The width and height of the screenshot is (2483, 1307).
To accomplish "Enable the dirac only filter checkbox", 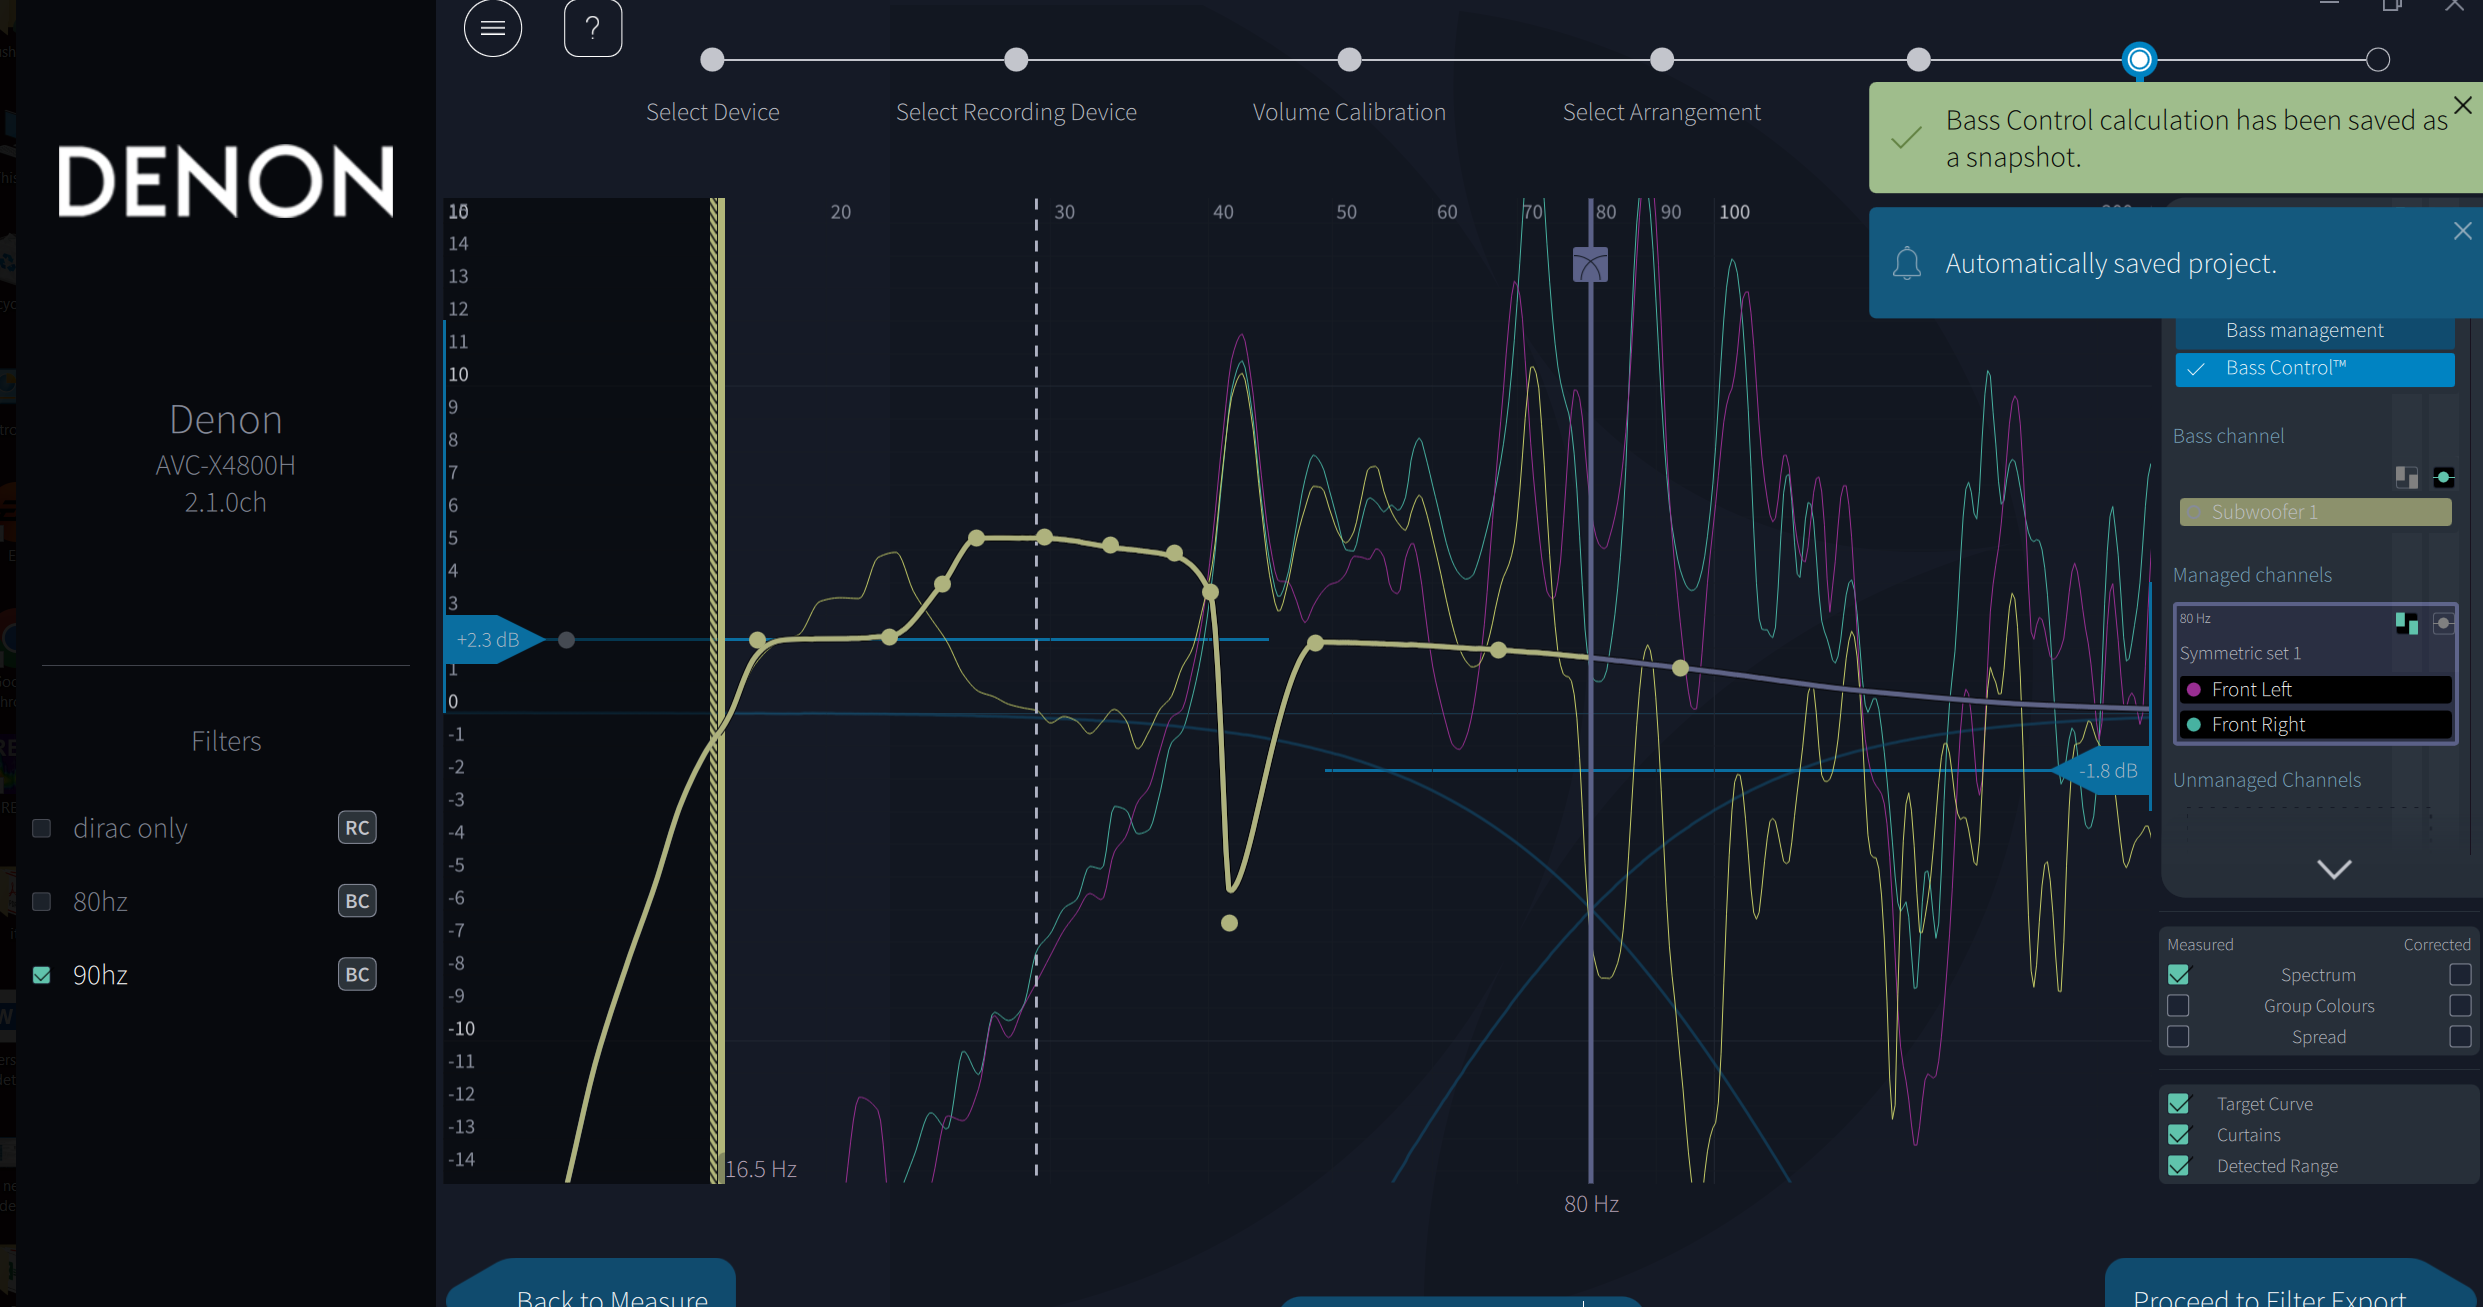I will [42, 828].
